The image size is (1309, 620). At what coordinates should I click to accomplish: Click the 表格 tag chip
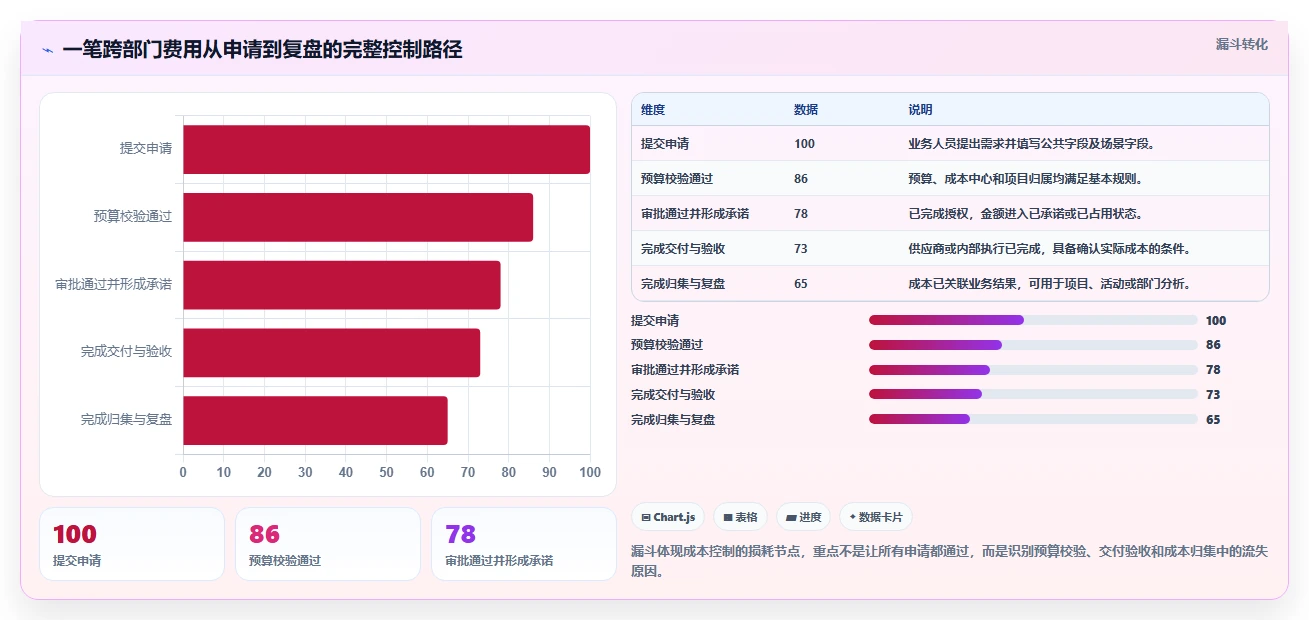(741, 517)
